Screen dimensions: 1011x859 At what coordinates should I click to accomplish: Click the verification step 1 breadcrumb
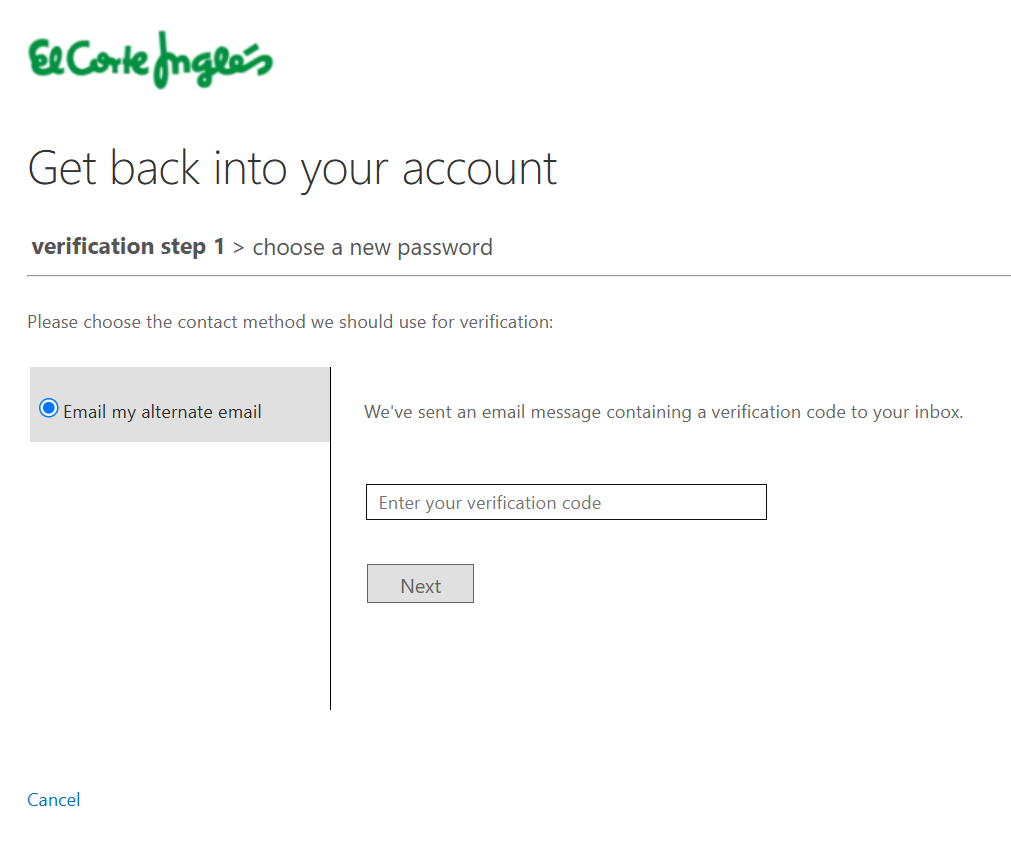128,246
